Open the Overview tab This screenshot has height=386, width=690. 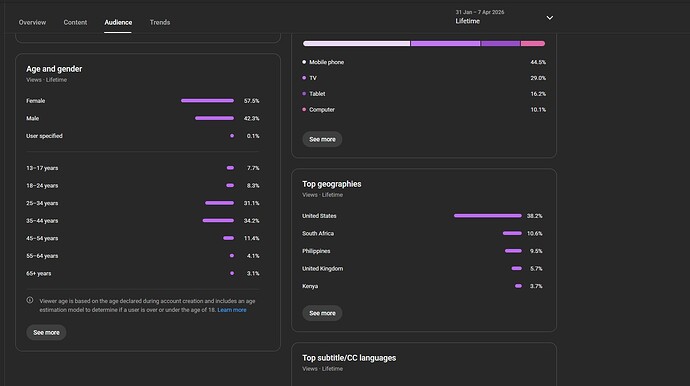32,22
